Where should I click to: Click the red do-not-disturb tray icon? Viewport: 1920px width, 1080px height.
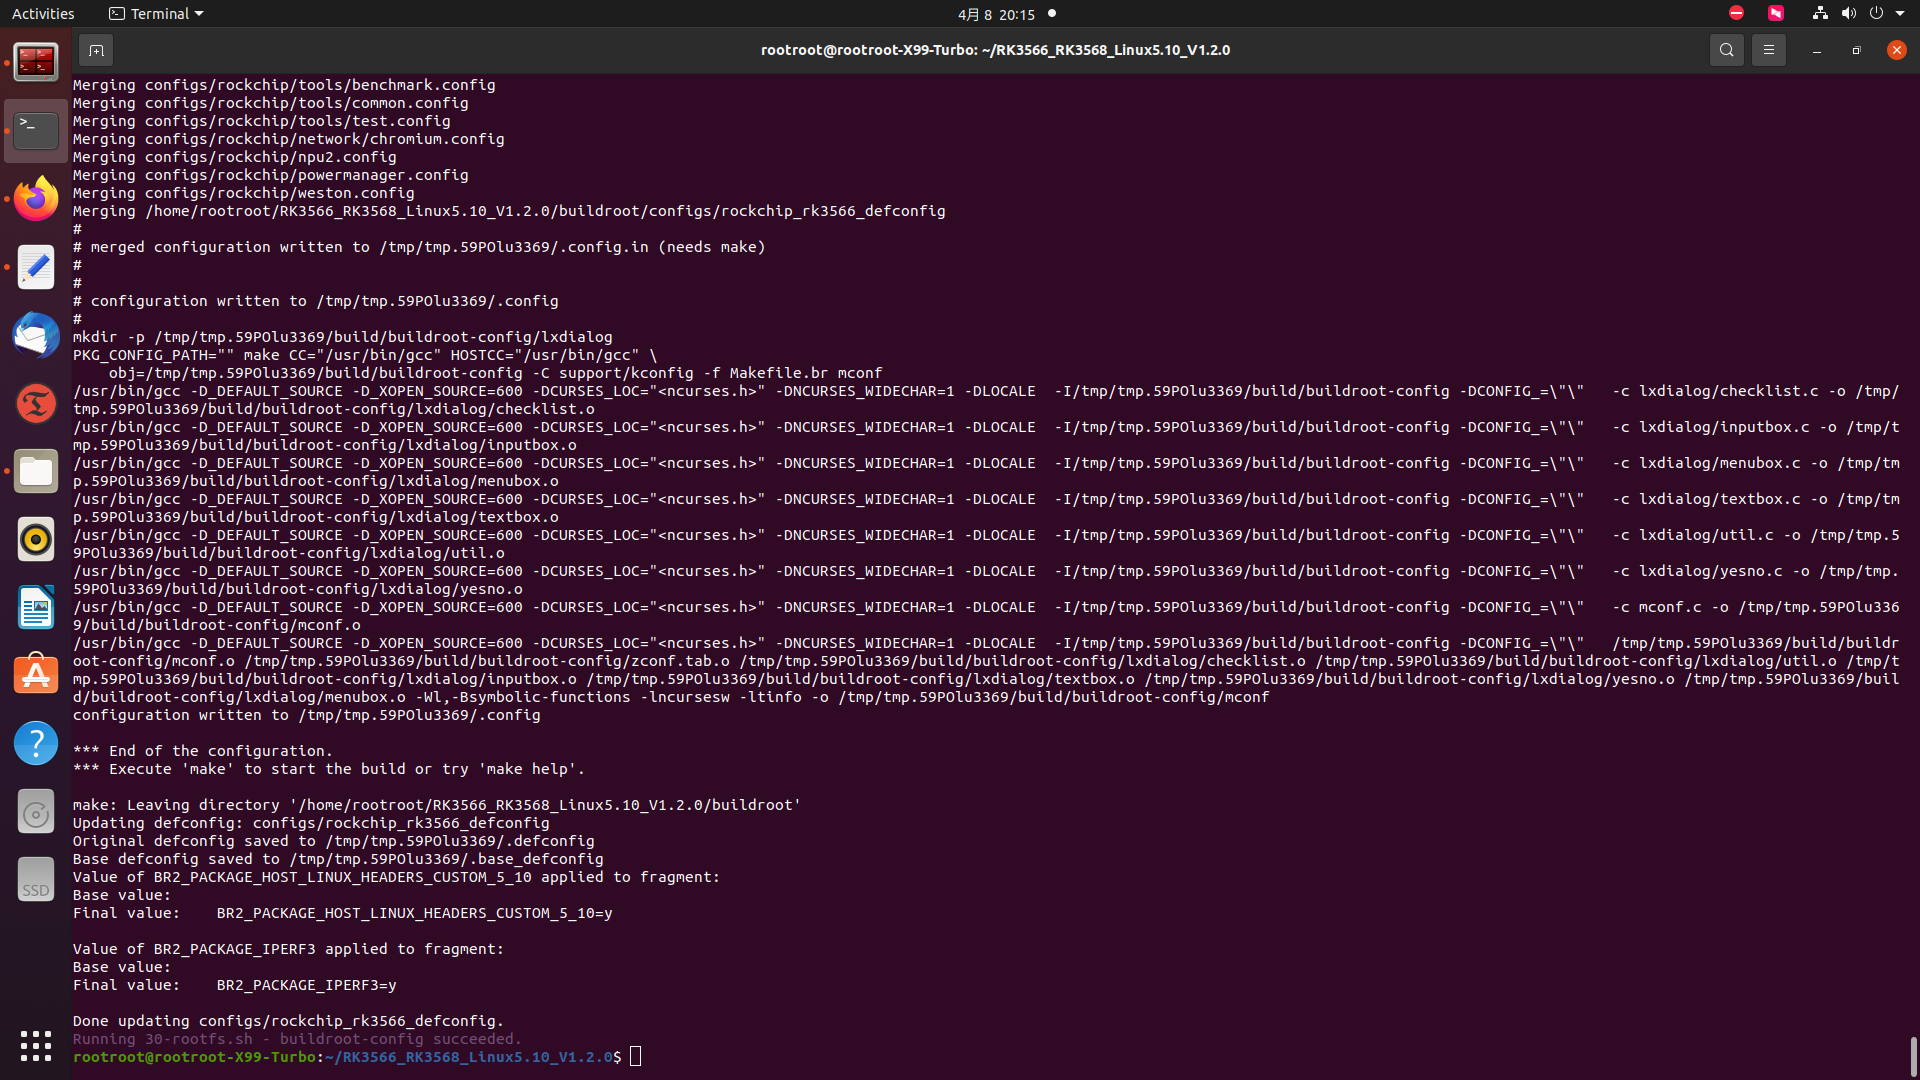coord(1736,14)
